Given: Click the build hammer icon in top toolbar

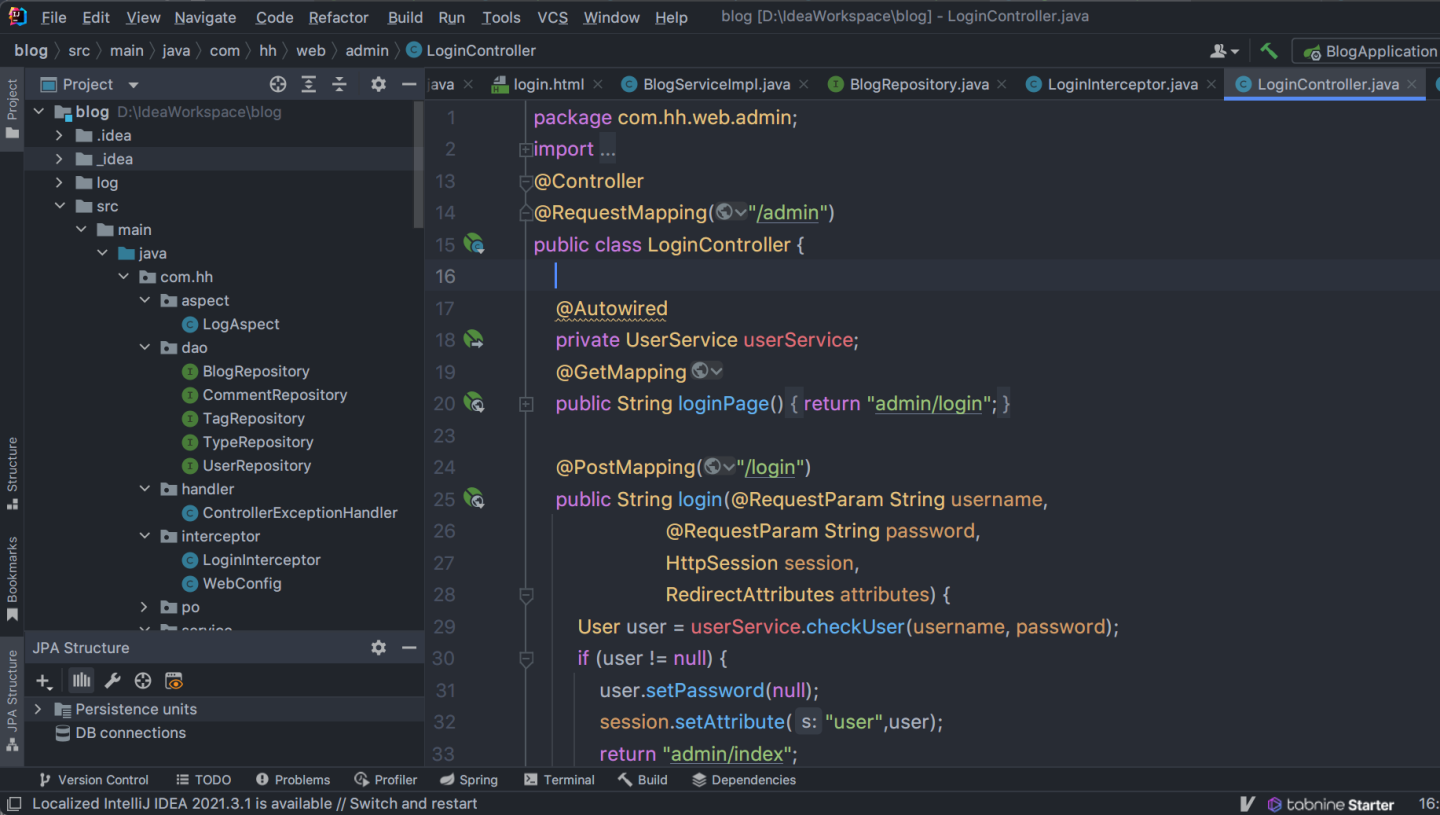Looking at the screenshot, I should point(1269,51).
